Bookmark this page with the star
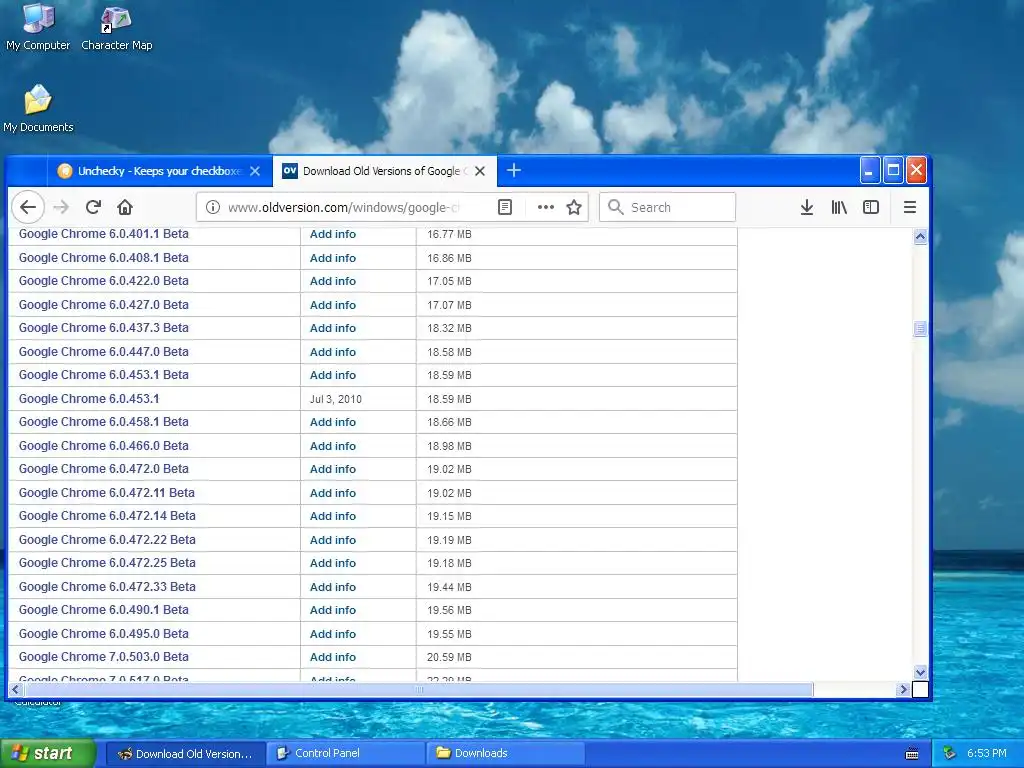 click(x=574, y=207)
